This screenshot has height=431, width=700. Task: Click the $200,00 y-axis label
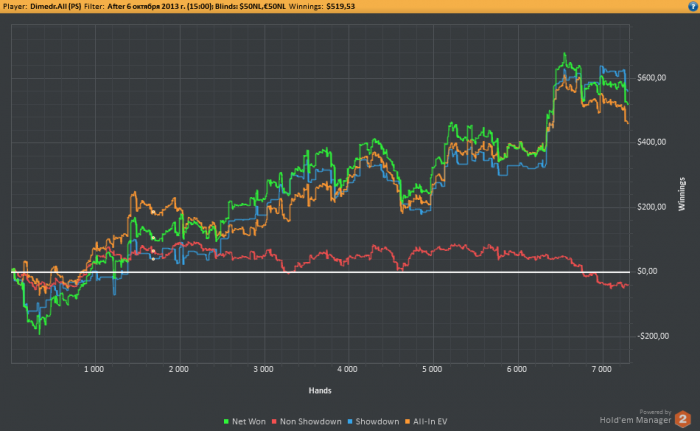[651, 207]
